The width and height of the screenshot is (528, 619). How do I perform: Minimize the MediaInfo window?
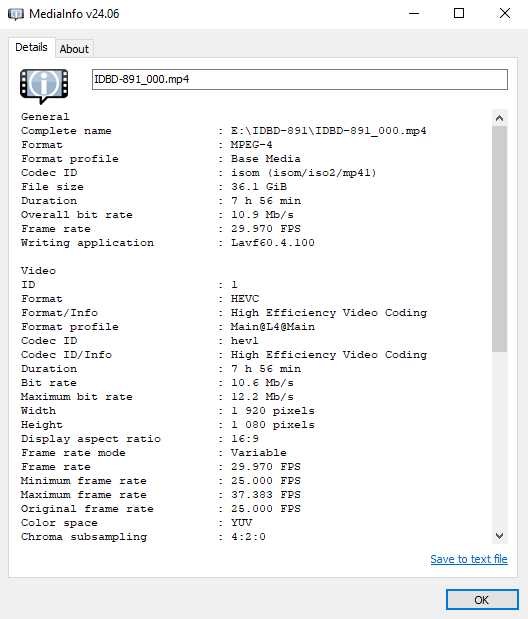tap(414, 14)
